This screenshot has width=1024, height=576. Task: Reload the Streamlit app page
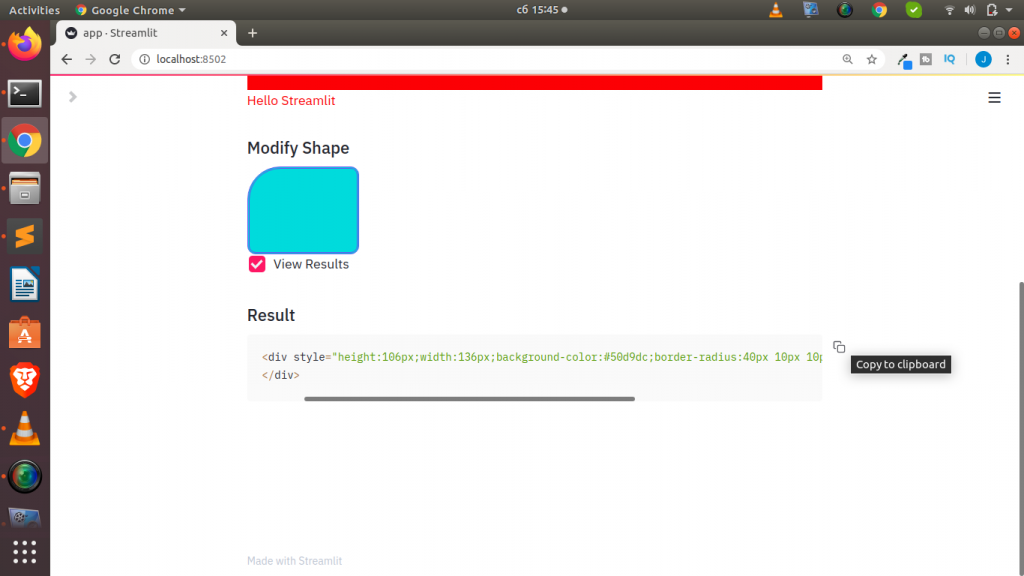click(x=114, y=59)
